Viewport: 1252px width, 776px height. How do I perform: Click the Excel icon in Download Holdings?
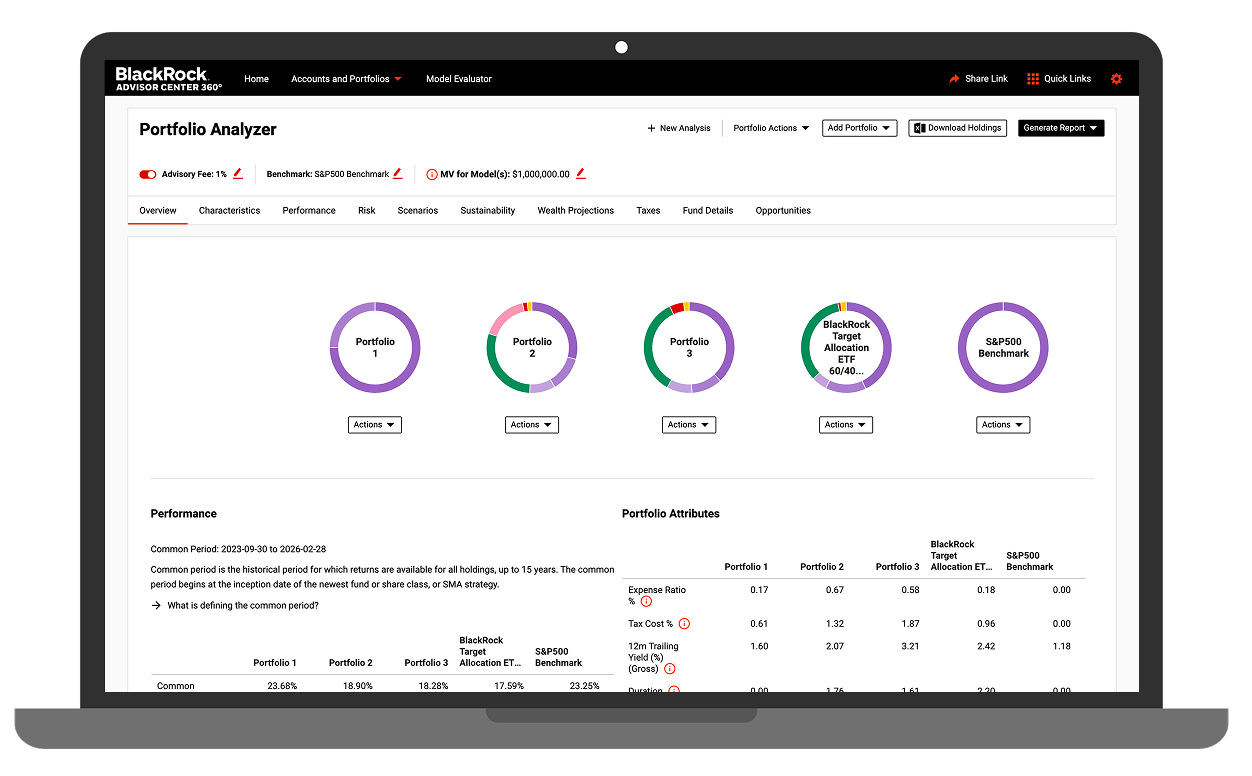pos(919,128)
